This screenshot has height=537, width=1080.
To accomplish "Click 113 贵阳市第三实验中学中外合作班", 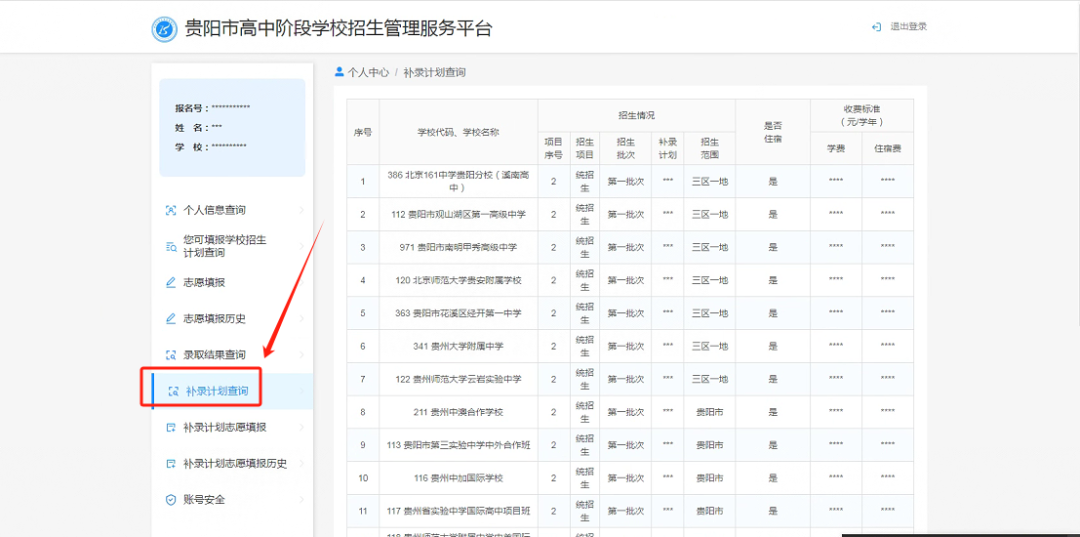I will click(458, 445).
